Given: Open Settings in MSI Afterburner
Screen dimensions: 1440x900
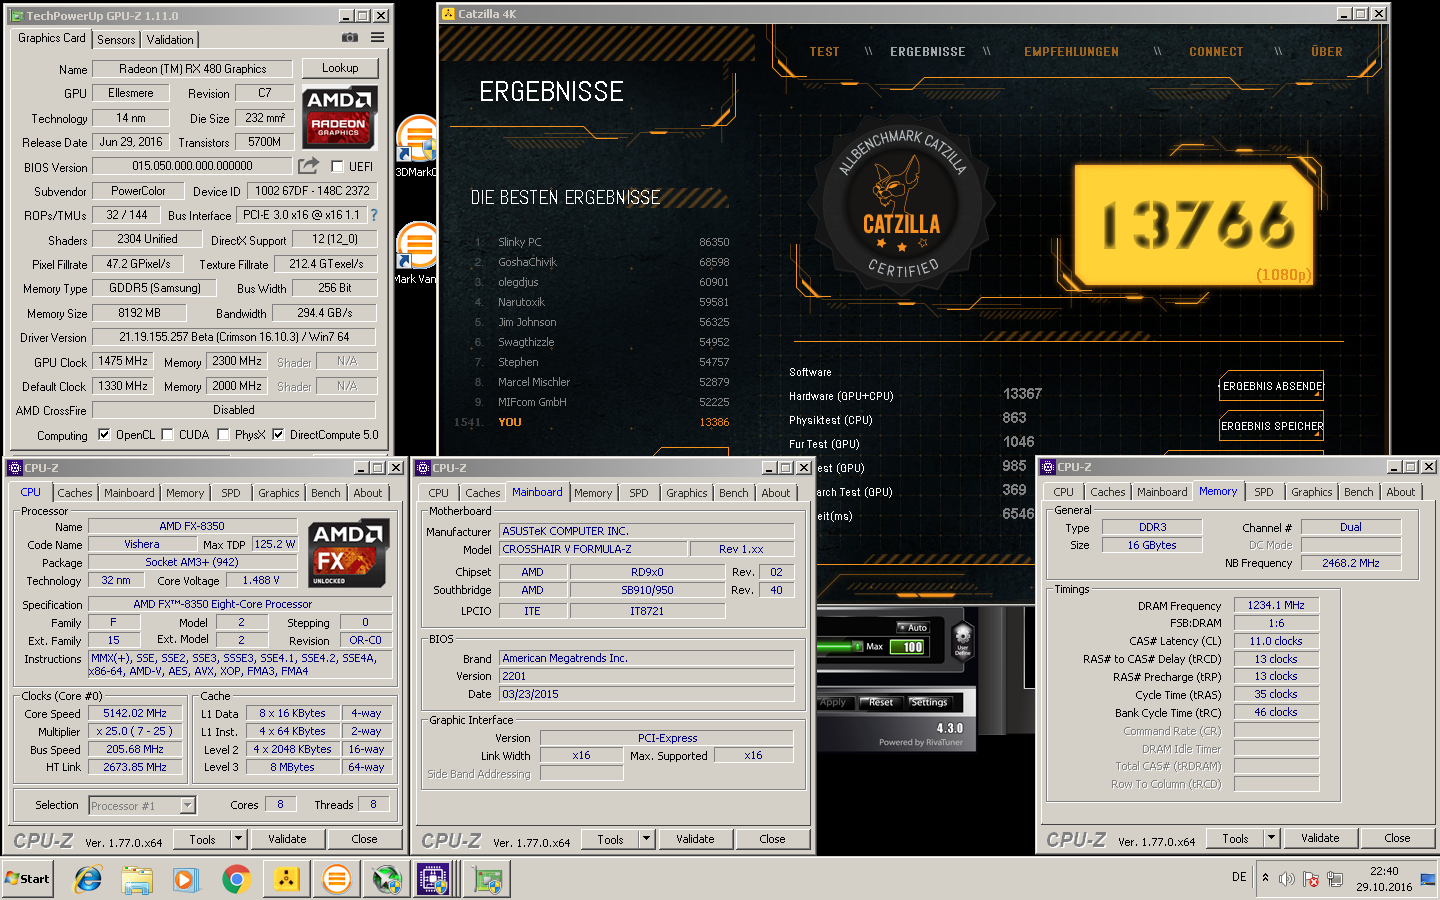Looking at the screenshot, I should click(928, 702).
